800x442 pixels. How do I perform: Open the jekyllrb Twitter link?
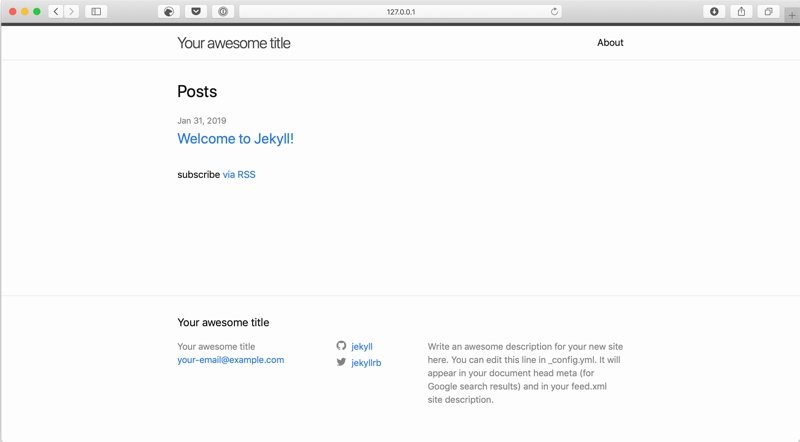pos(366,362)
